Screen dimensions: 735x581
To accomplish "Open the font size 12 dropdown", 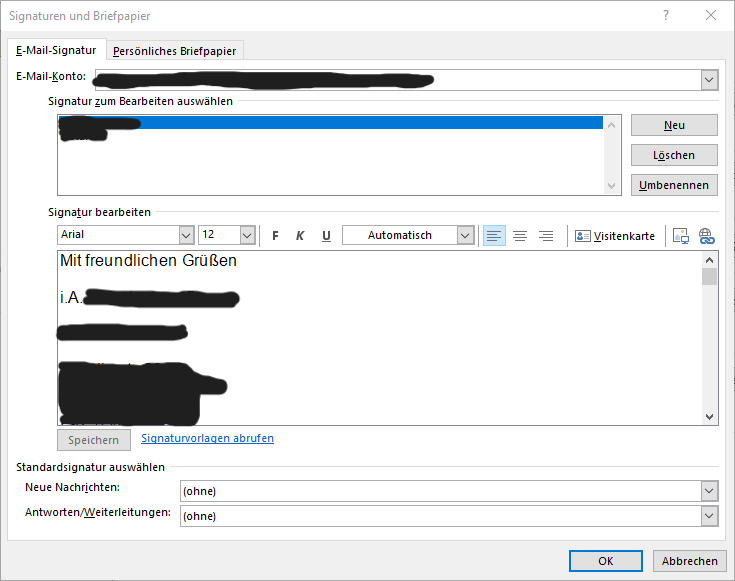I will [x=247, y=235].
